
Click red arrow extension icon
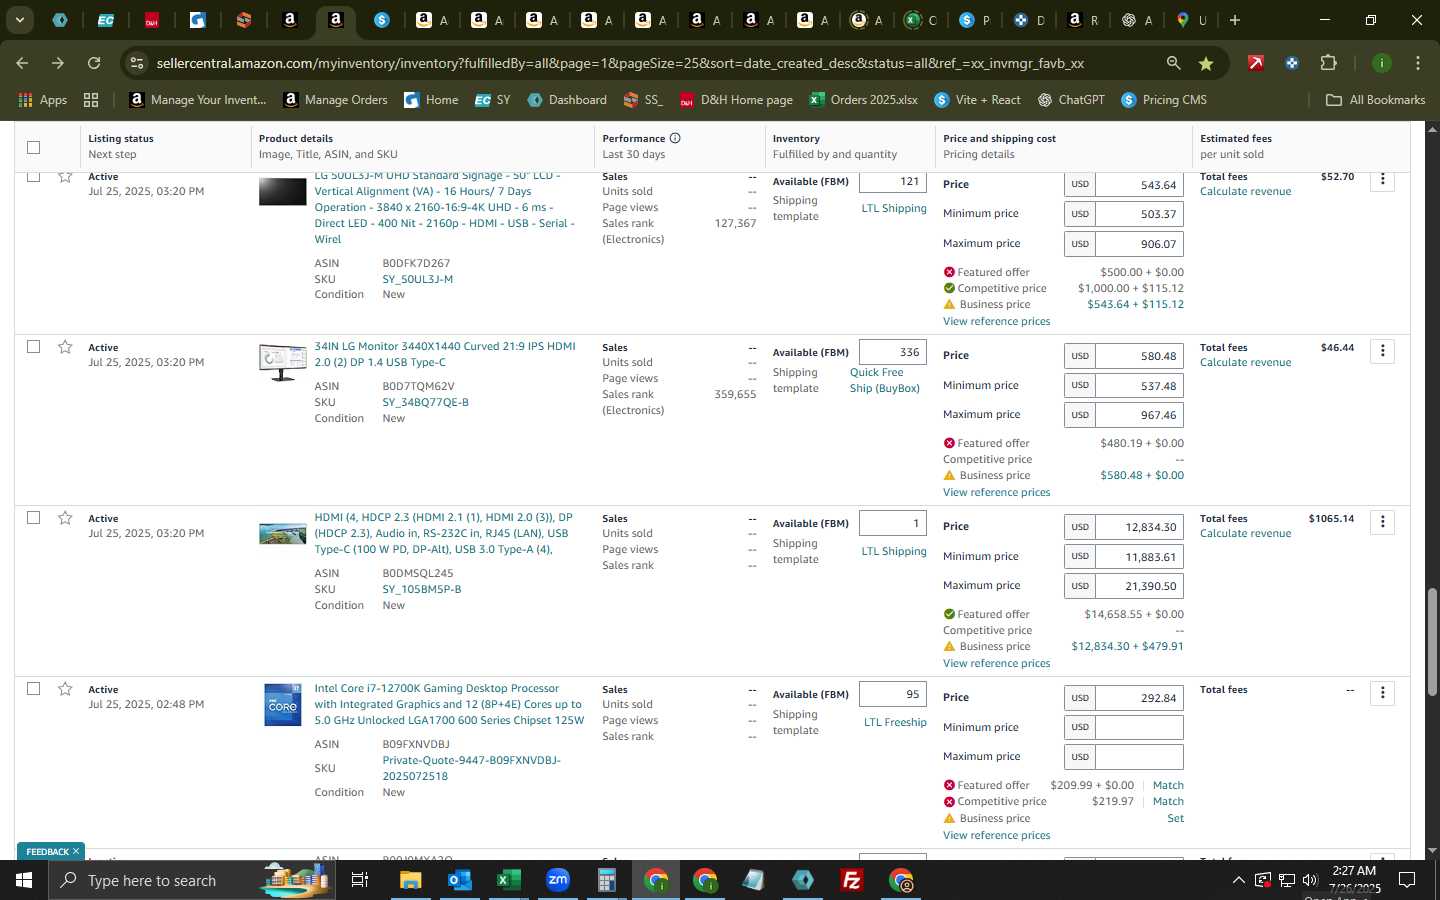[1255, 63]
